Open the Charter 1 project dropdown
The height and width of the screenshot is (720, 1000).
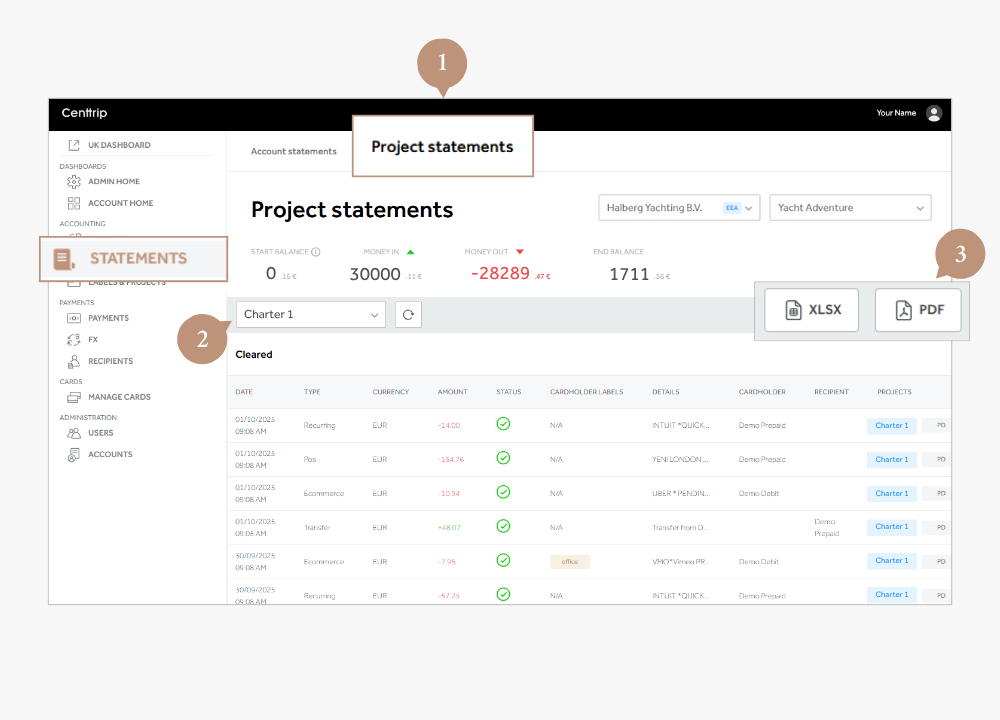pyautogui.click(x=311, y=314)
